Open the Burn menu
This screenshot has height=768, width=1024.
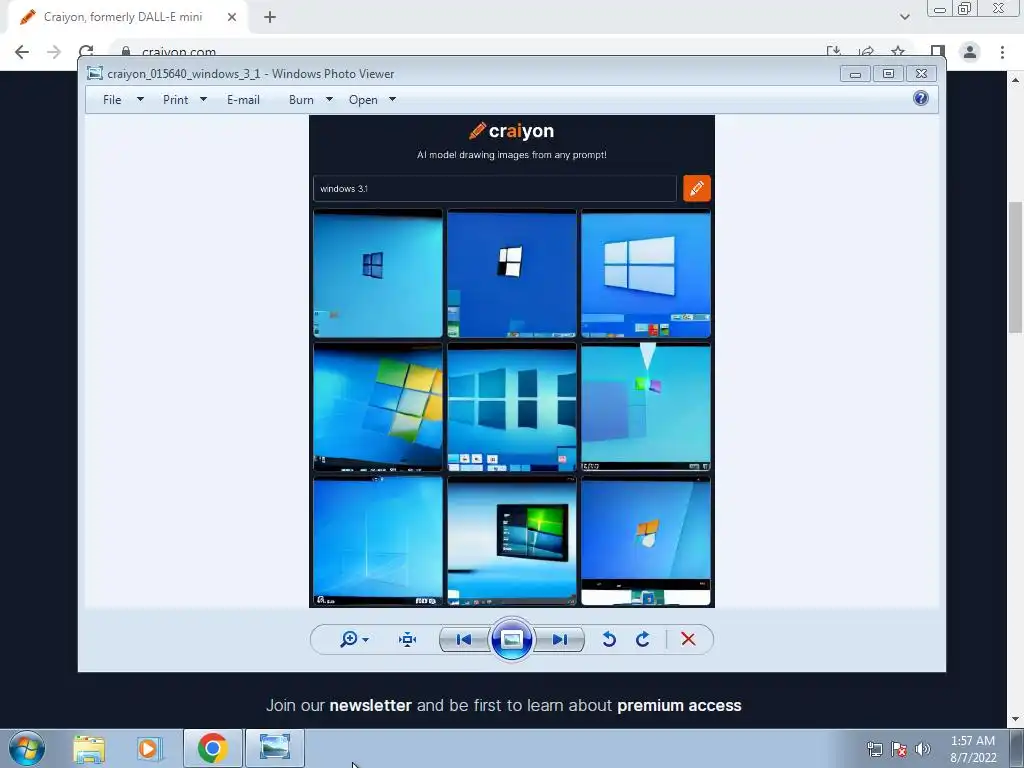(x=301, y=100)
